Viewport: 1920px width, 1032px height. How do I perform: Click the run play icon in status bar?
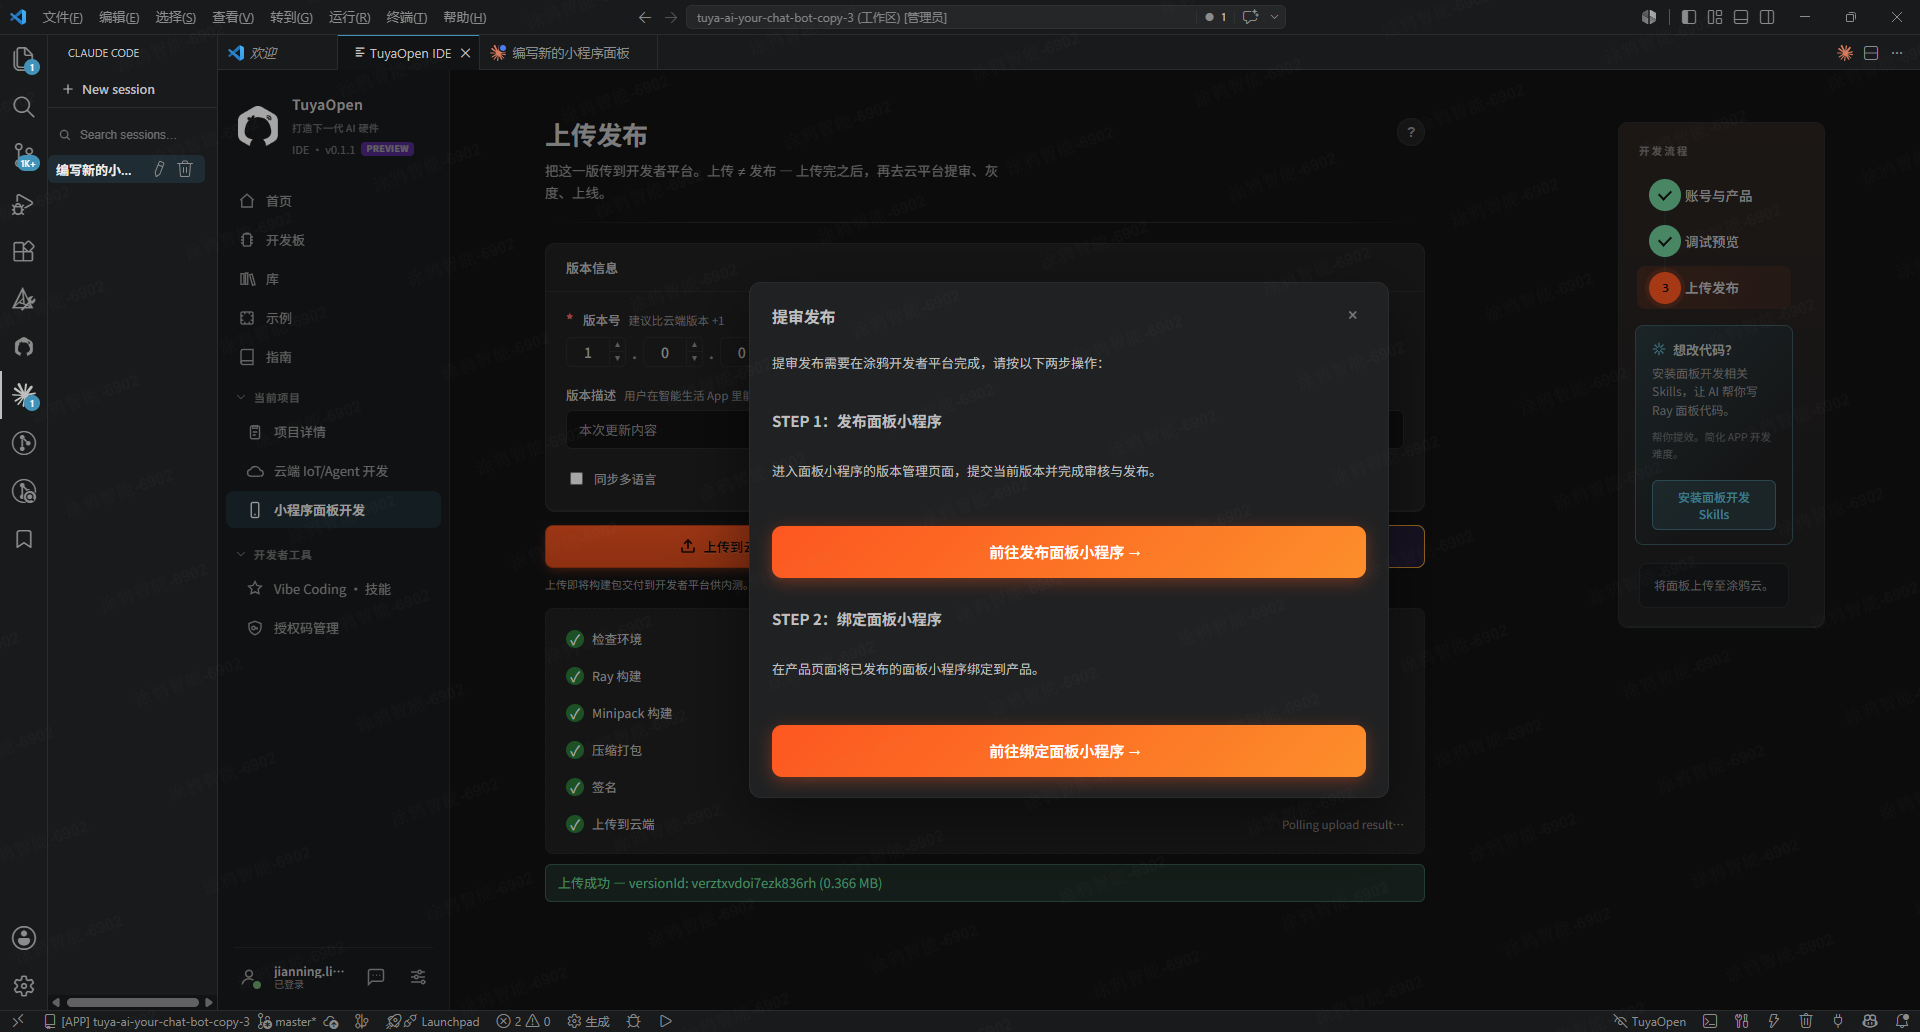[x=666, y=1021]
